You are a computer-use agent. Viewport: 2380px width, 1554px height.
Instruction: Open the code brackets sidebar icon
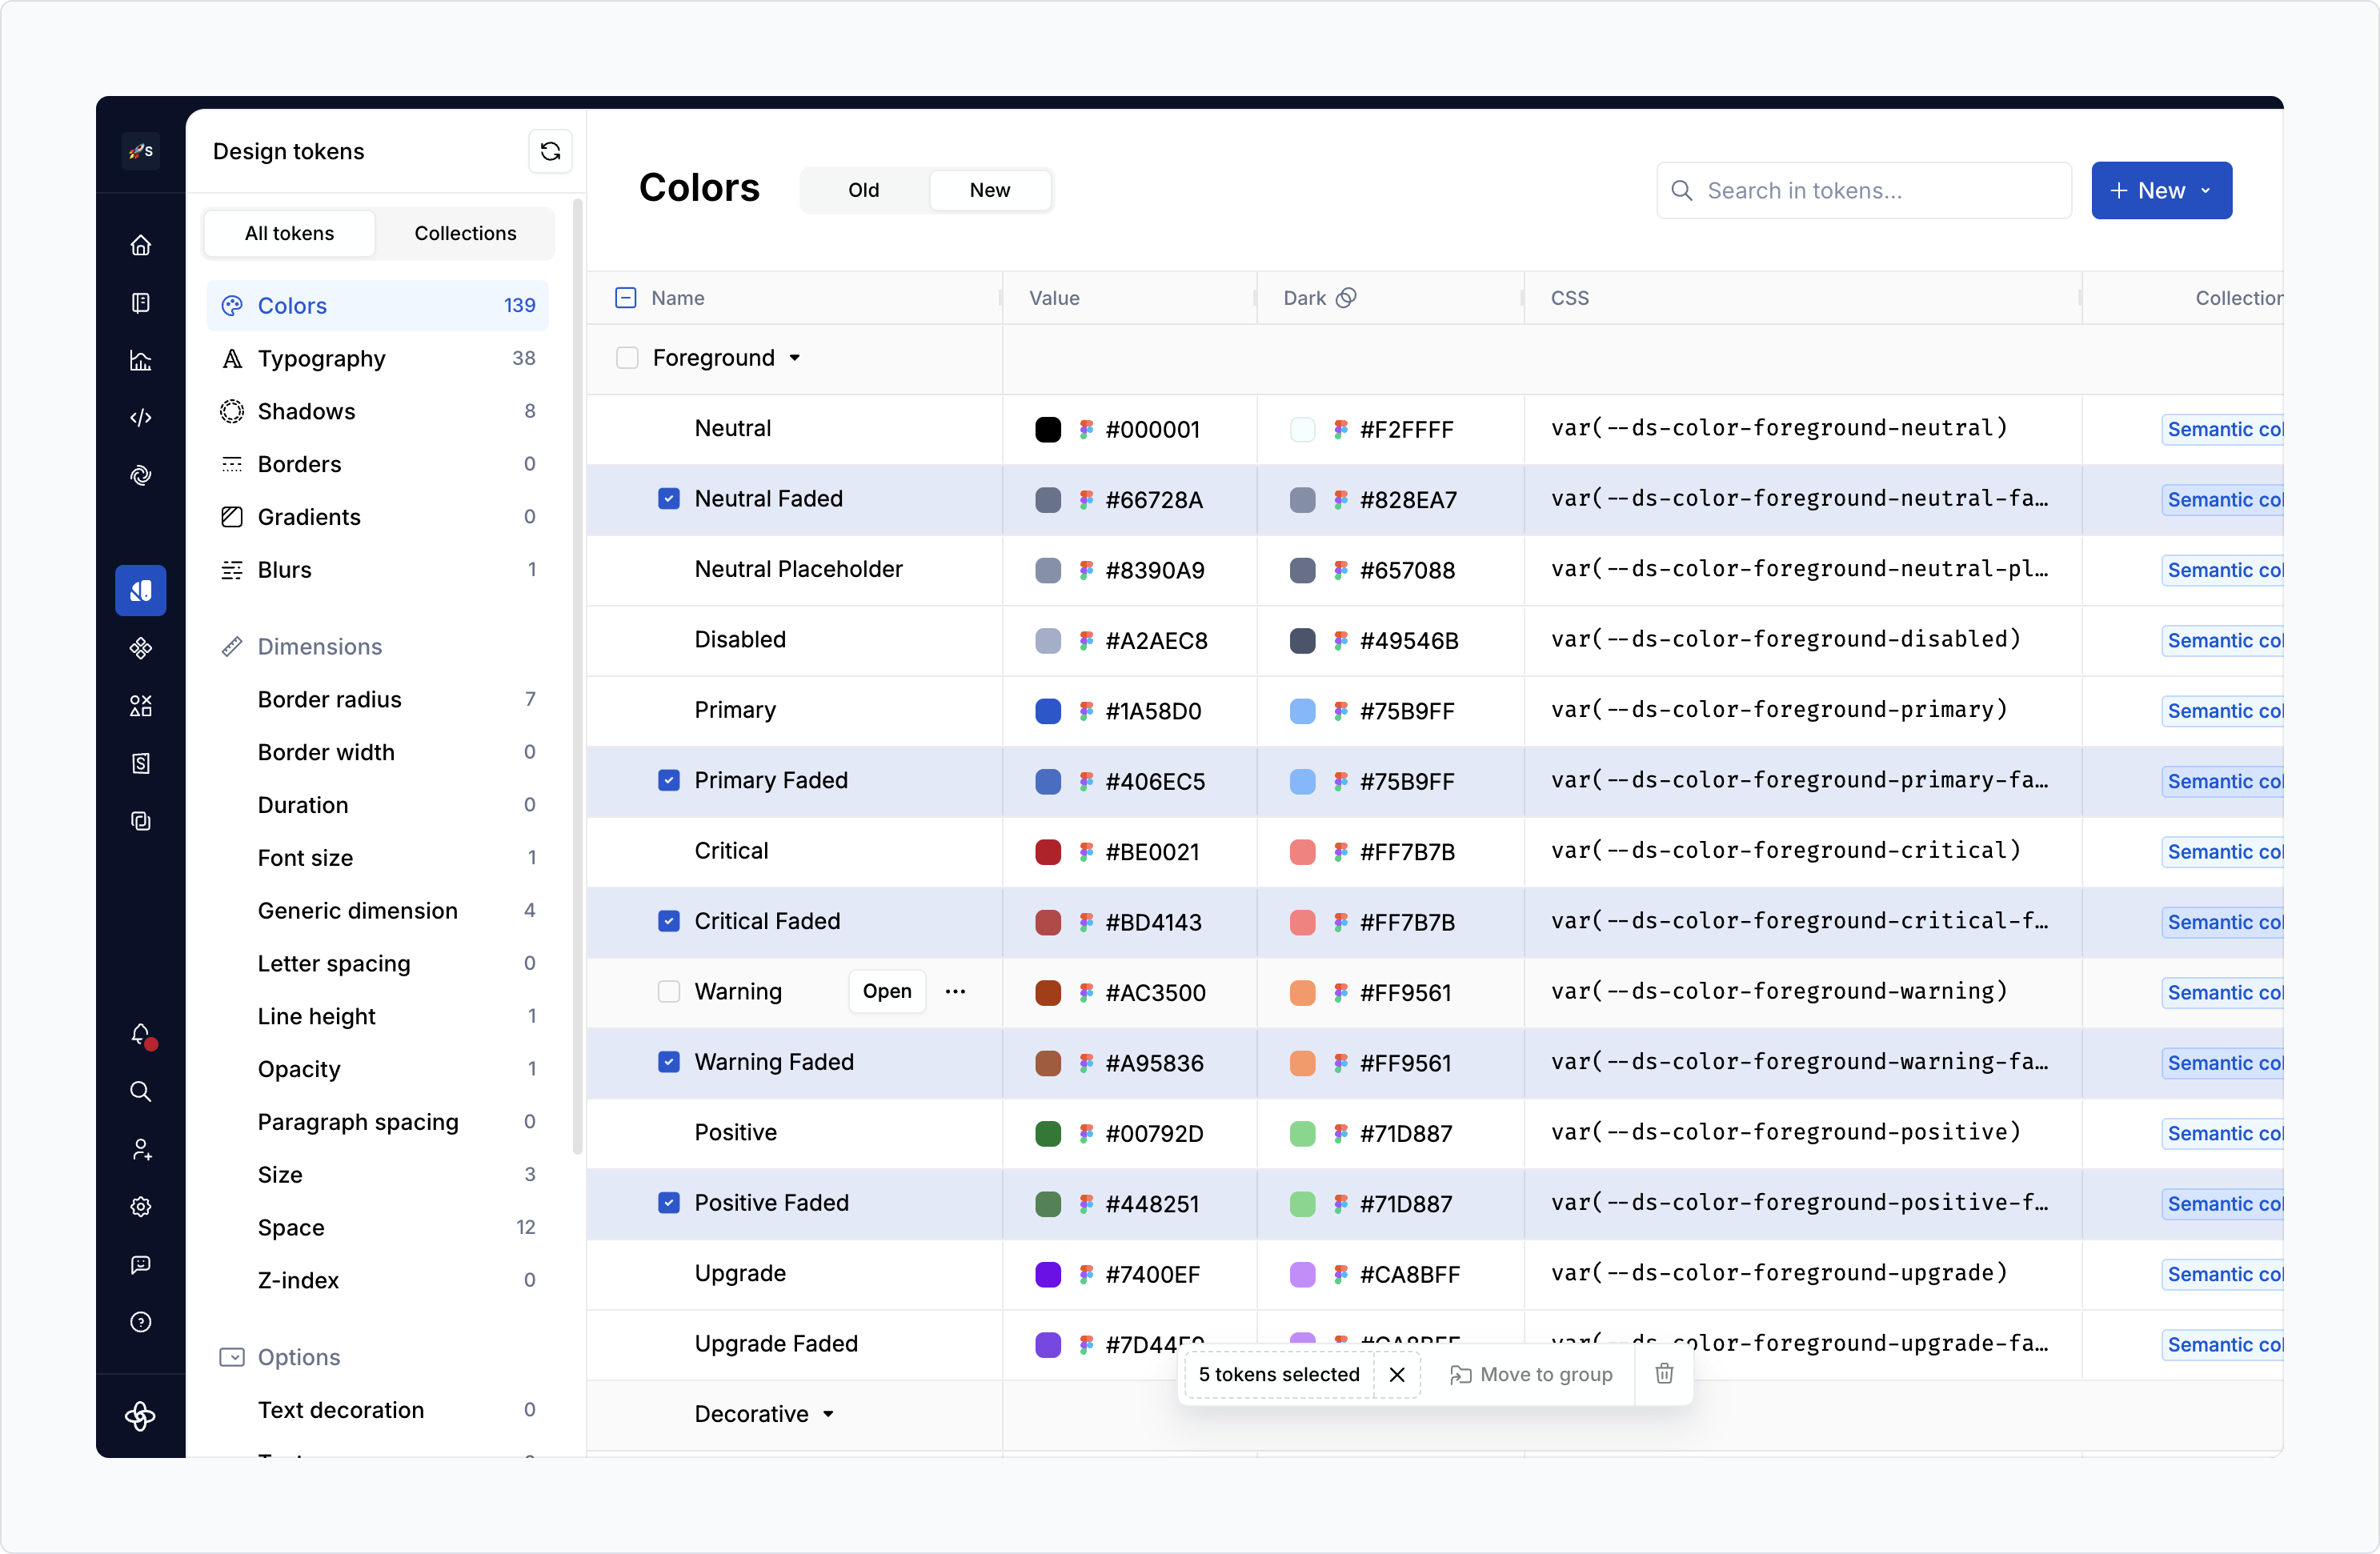coord(141,418)
